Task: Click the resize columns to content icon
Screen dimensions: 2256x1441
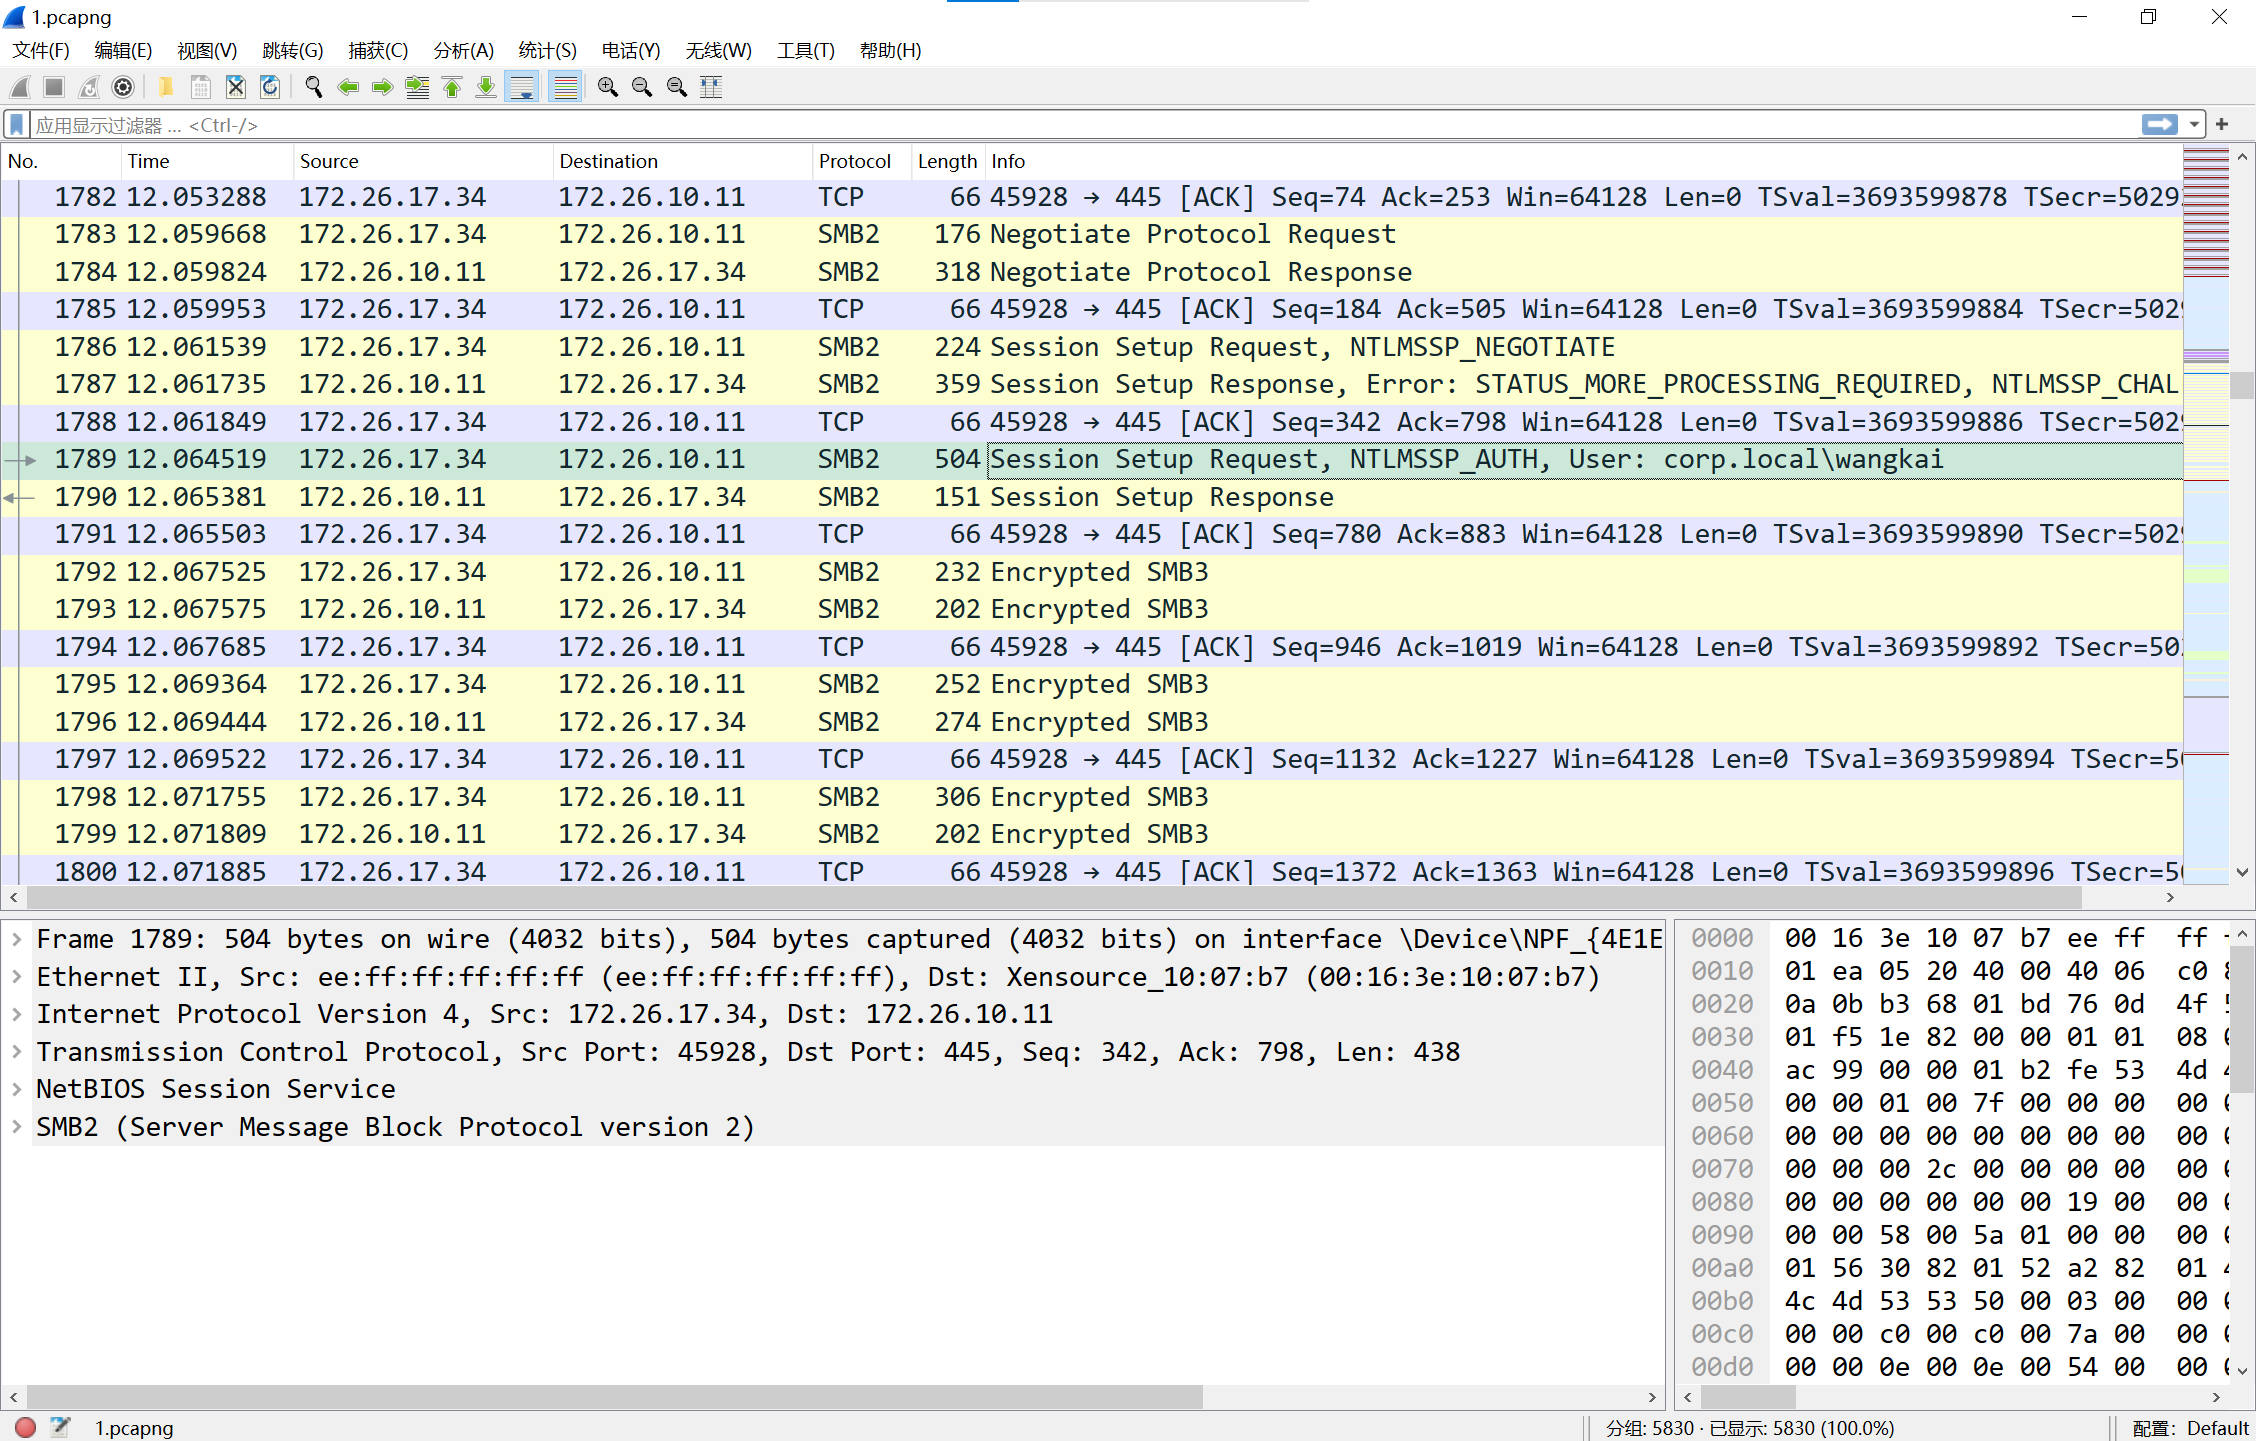Action: (711, 87)
